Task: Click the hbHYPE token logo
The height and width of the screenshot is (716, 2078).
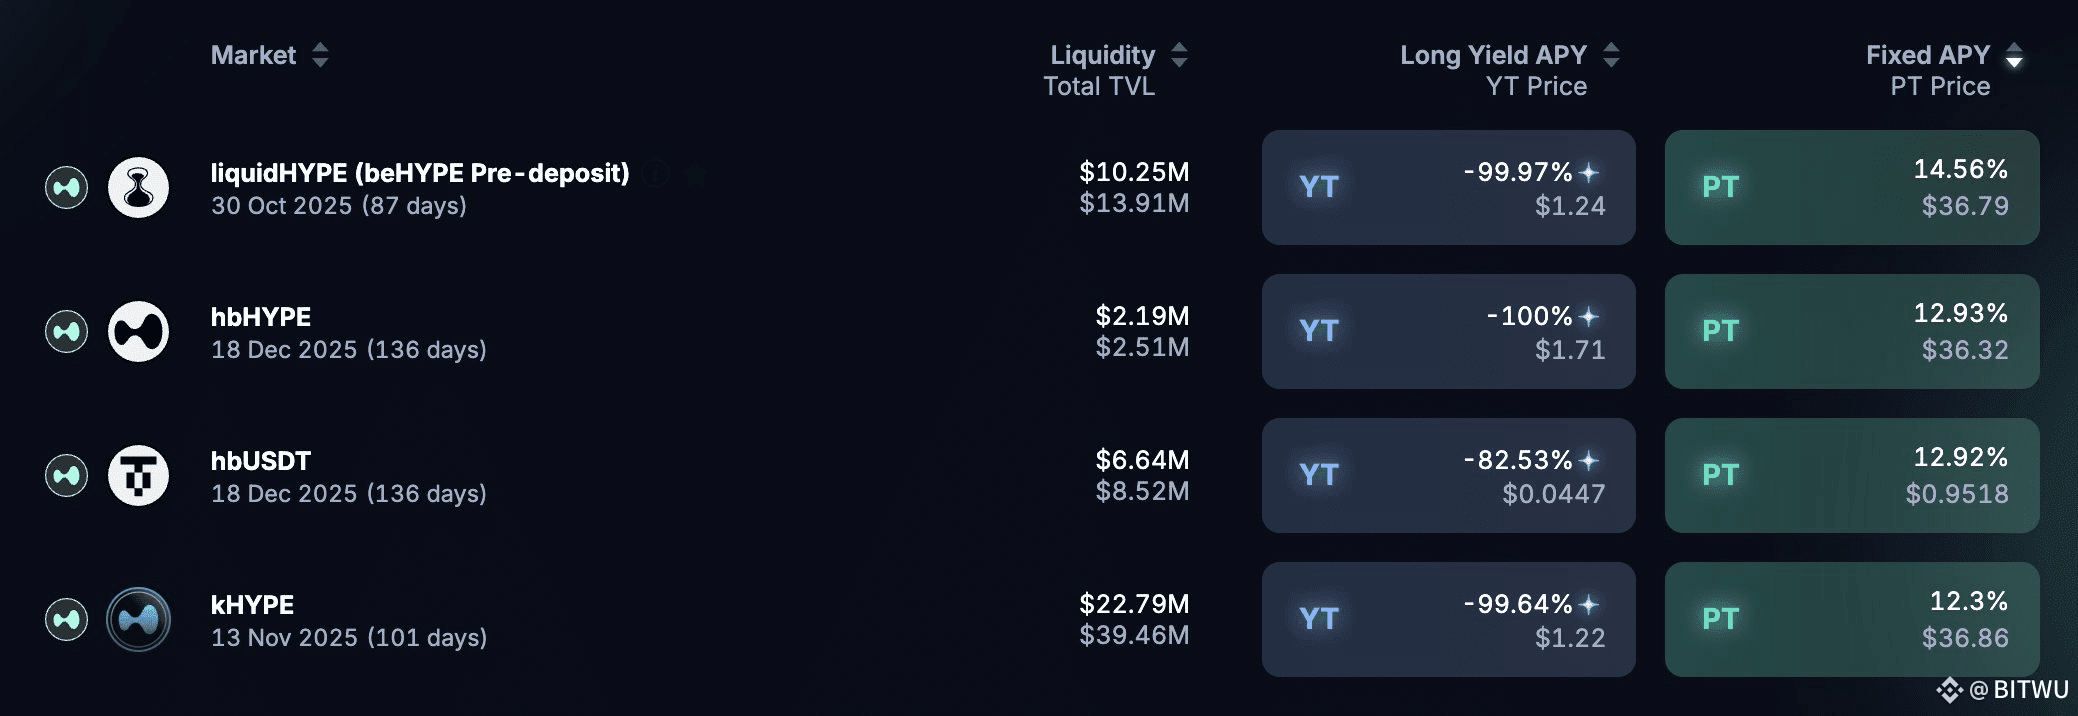Action: [138, 331]
